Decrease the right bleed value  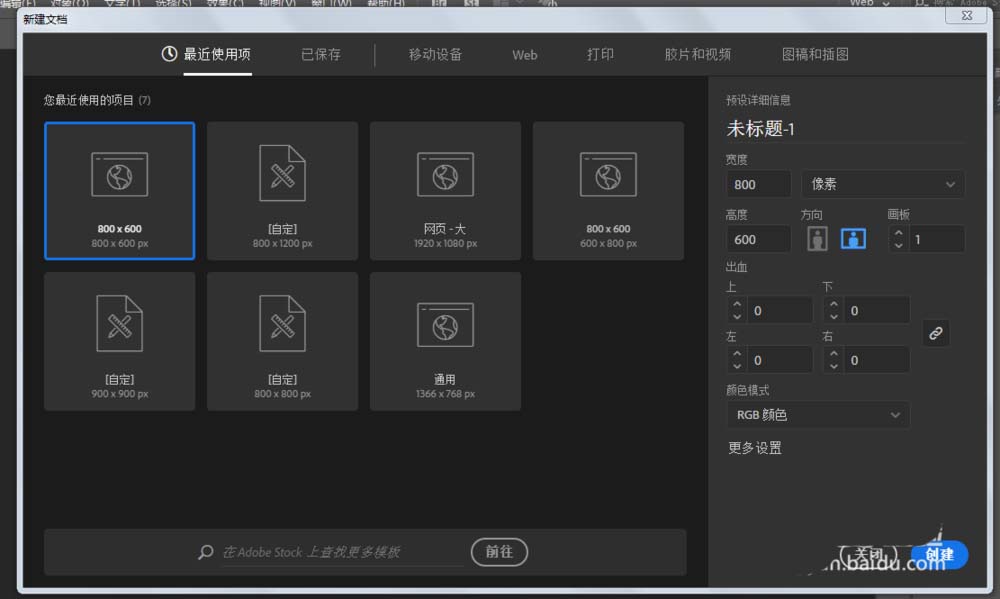click(834, 366)
